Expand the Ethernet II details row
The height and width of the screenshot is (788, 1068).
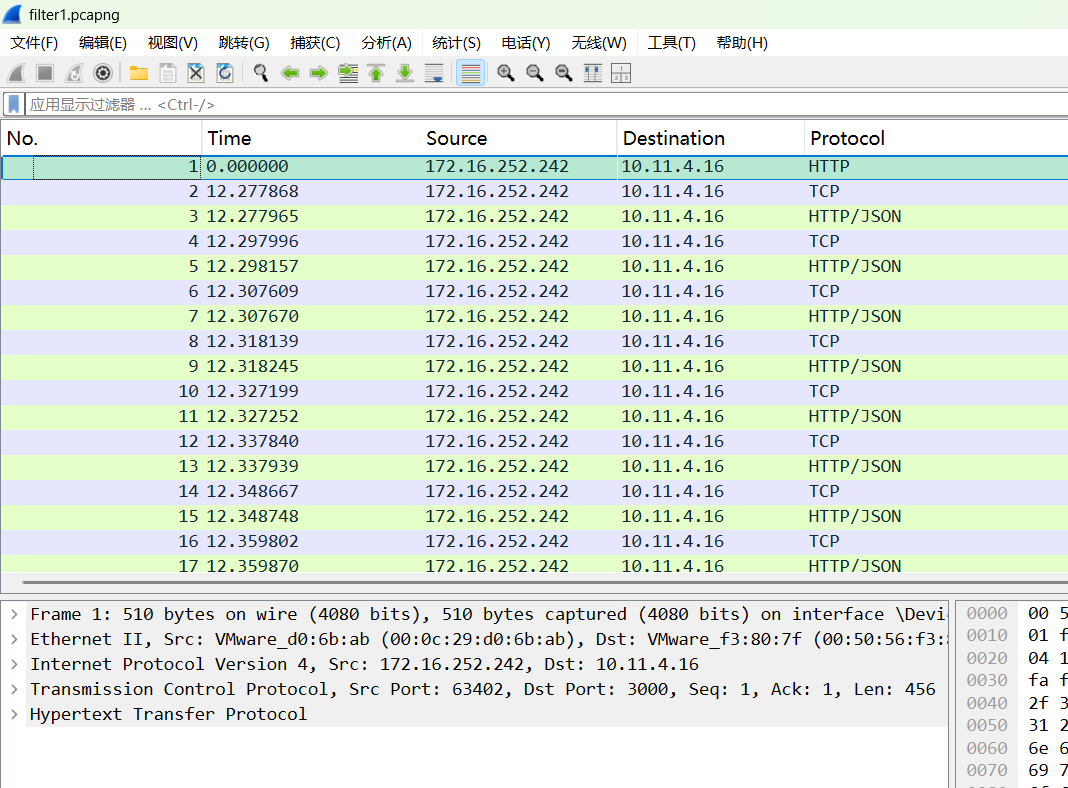pyautogui.click(x=14, y=639)
